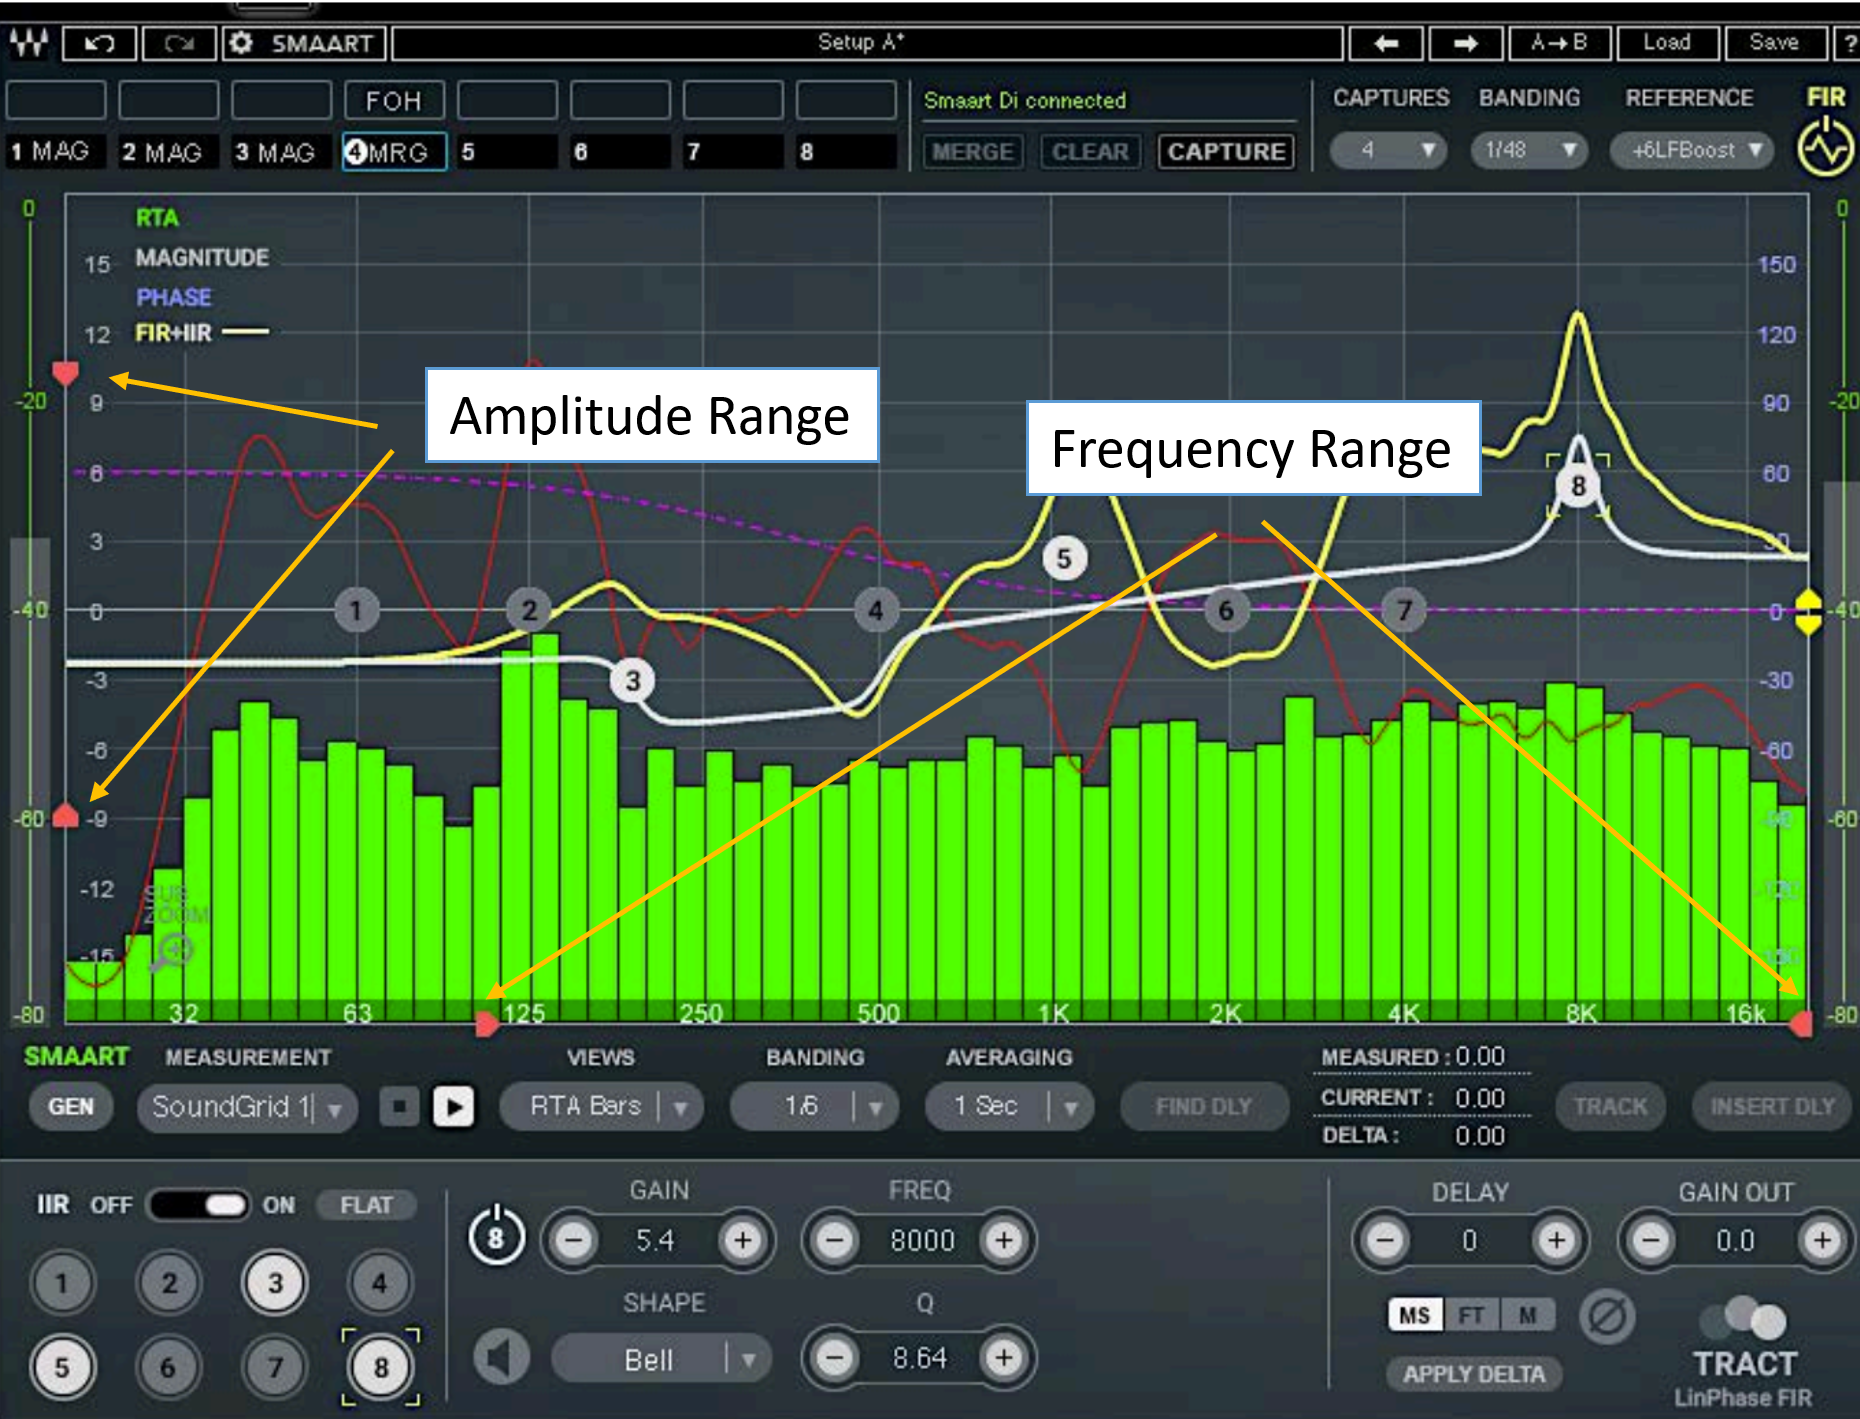1860x1419 pixels.
Task: Open SMAART settings gear
Action: click(x=241, y=43)
